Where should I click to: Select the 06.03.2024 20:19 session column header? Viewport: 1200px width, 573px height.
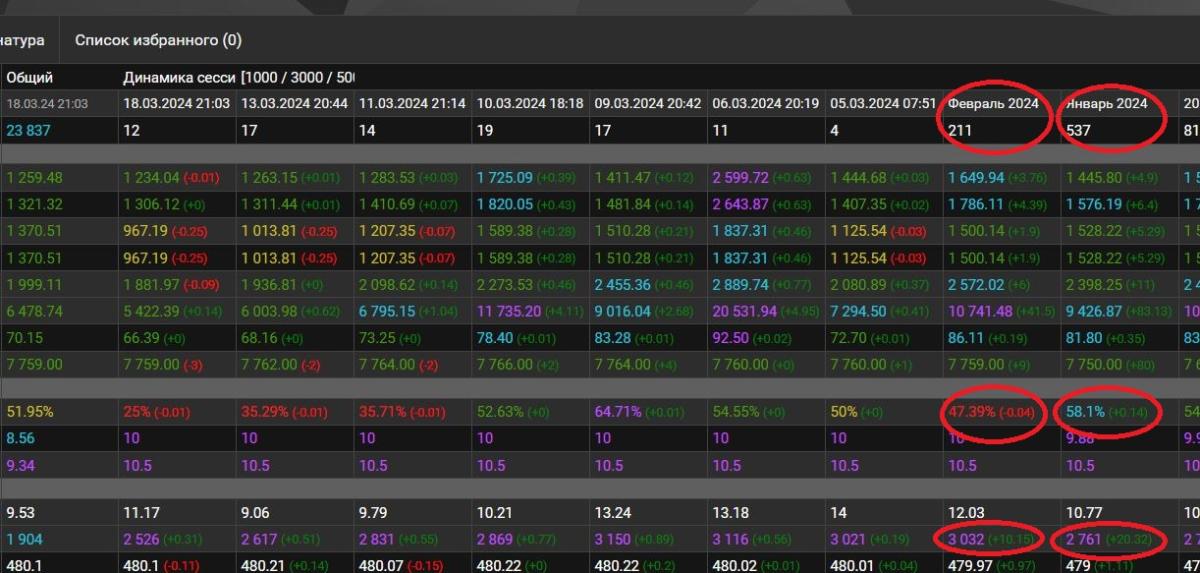pos(765,103)
